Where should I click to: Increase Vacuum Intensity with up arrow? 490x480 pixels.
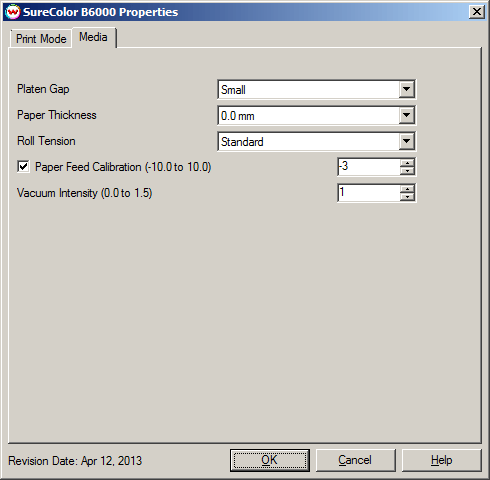407,189
